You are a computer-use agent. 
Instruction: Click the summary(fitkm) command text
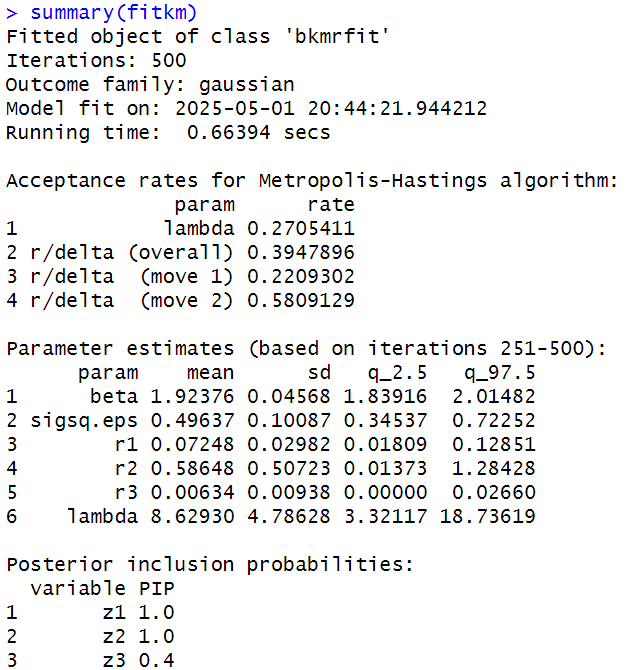(x=114, y=13)
